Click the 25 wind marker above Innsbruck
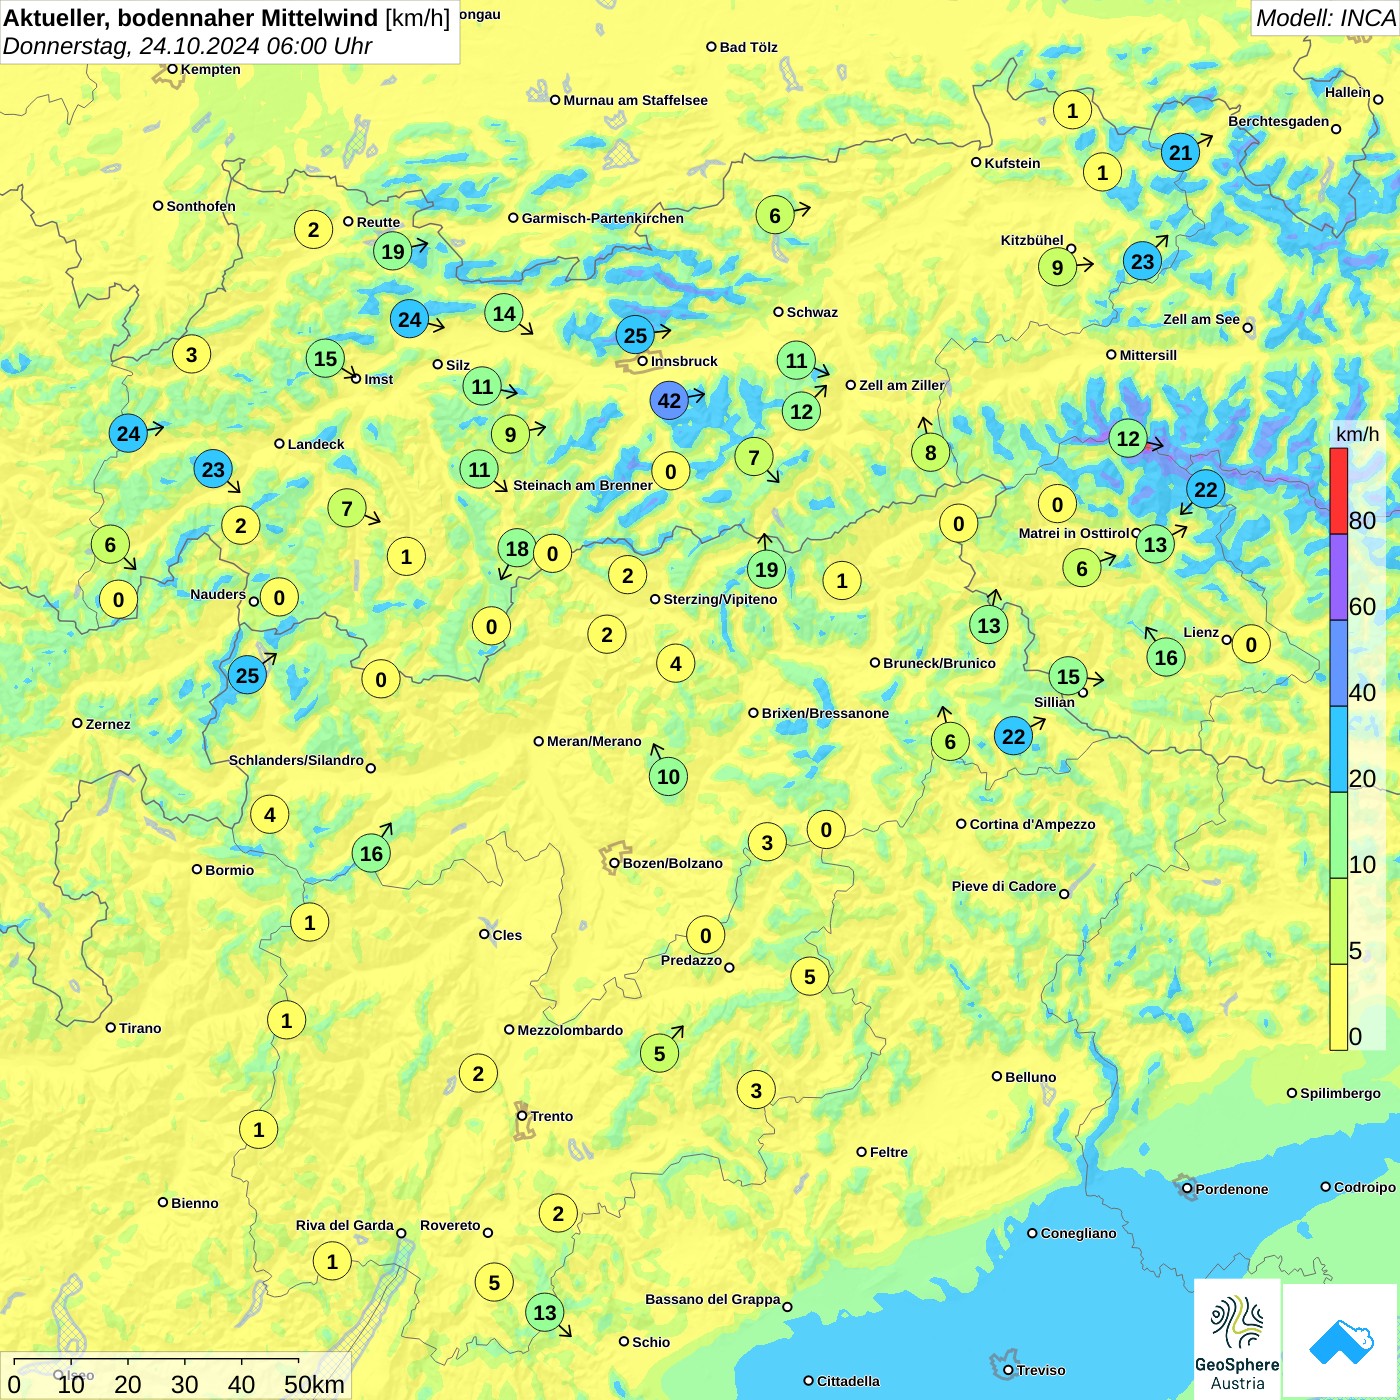Viewport: 1400px width, 1400px height. 635,335
